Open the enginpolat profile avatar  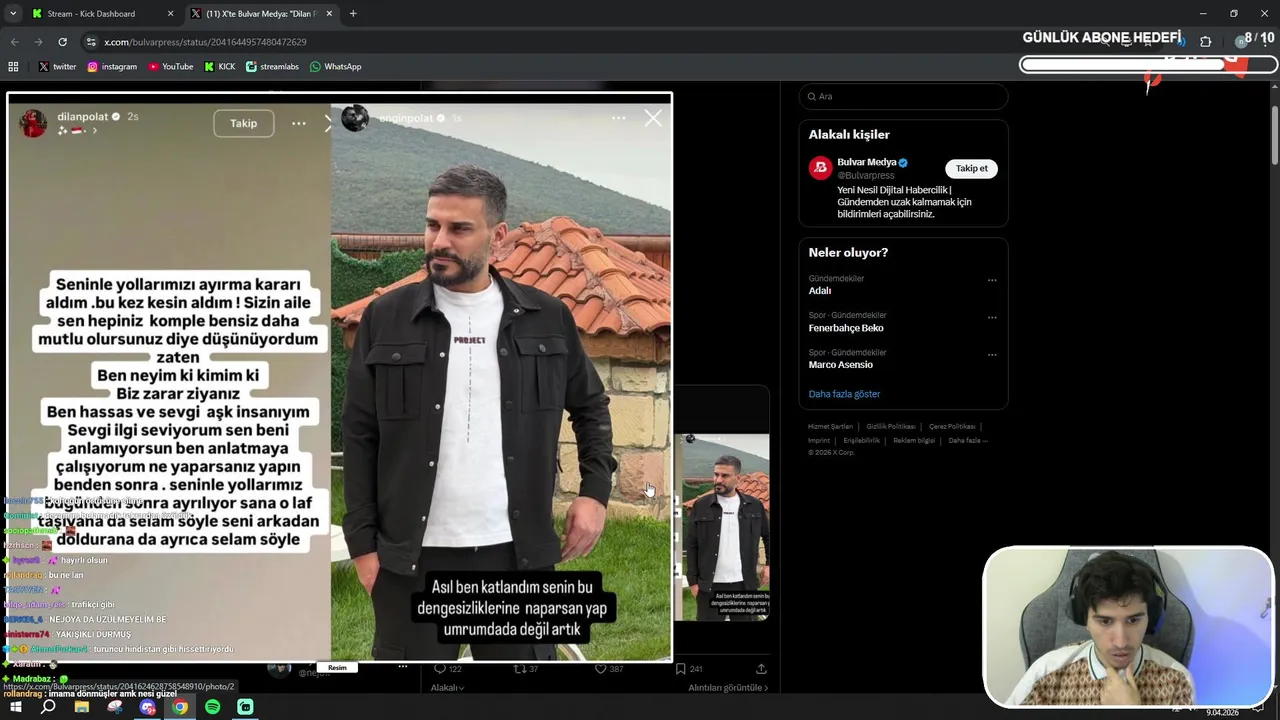(x=355, y=118)
